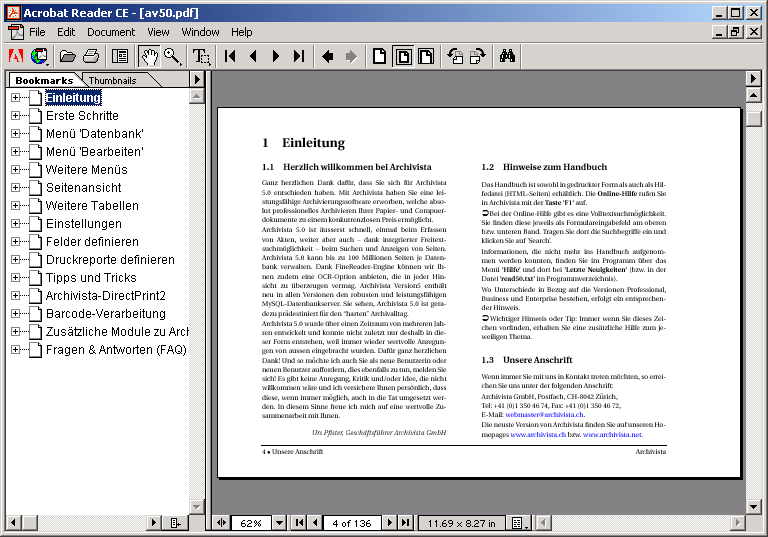Open the bookmarks palette arrow menu

click(x=196, y=79)
